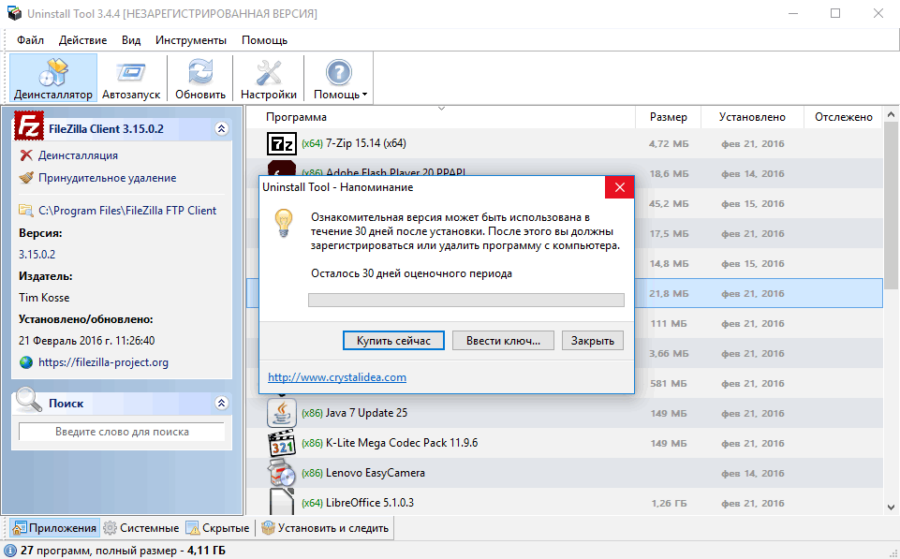Click Купить сейчас button in dialog
The image size is (900, 559).
pos(394,340)
